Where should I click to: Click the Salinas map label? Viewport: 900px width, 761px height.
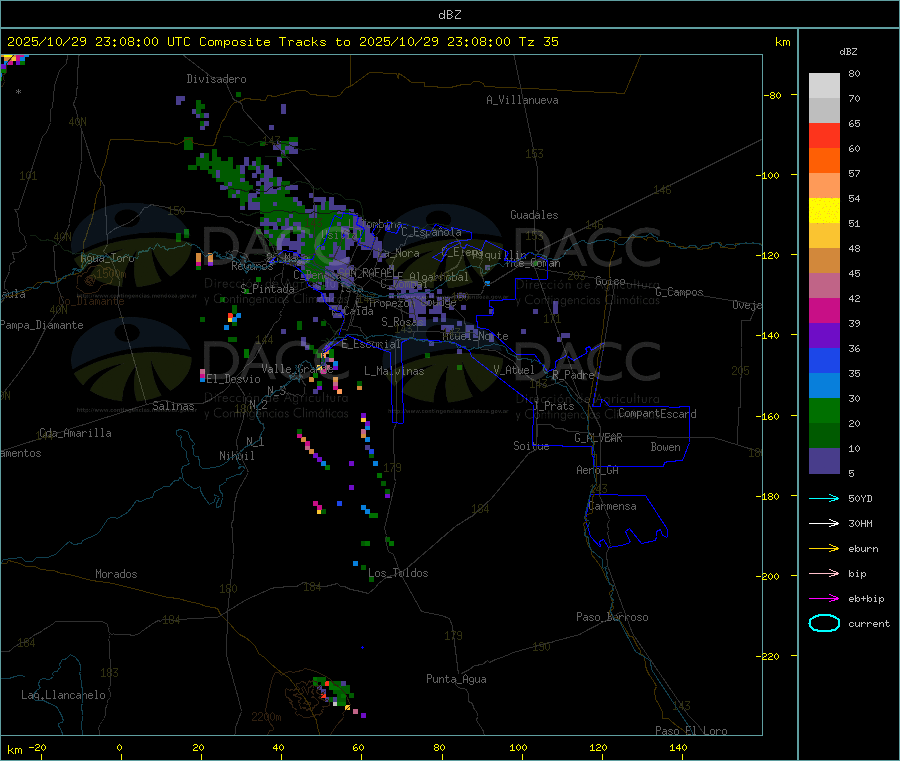(x=173, y=406)
